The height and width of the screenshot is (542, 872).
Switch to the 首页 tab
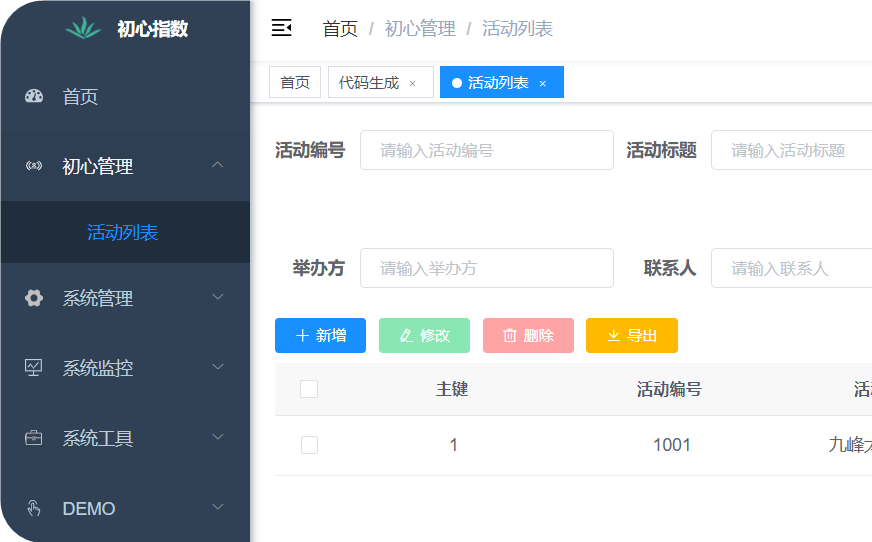pyautogui.click(x=295, y=83)
